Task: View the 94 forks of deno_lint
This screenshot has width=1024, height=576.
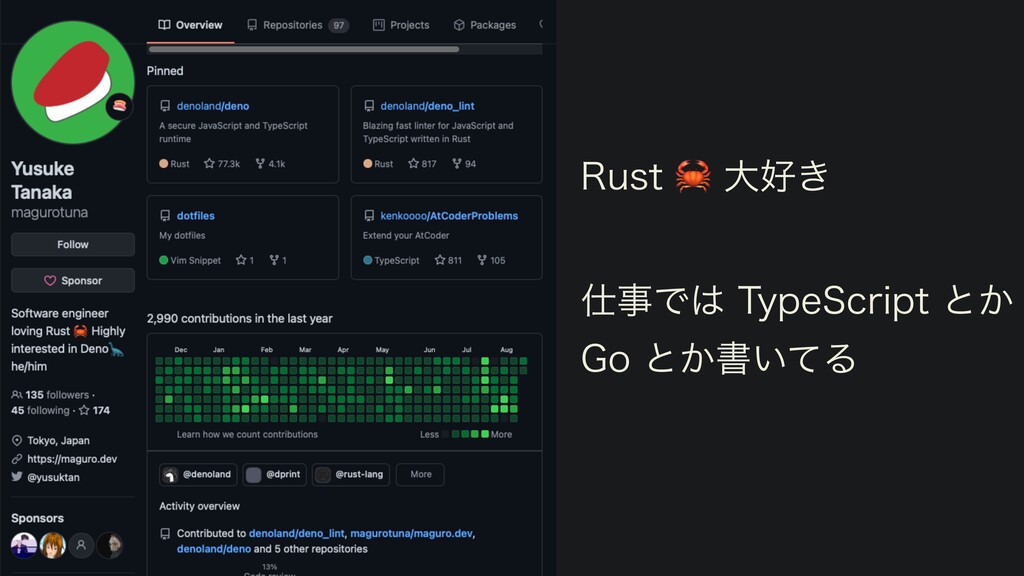Action: [x=464, y=164]
